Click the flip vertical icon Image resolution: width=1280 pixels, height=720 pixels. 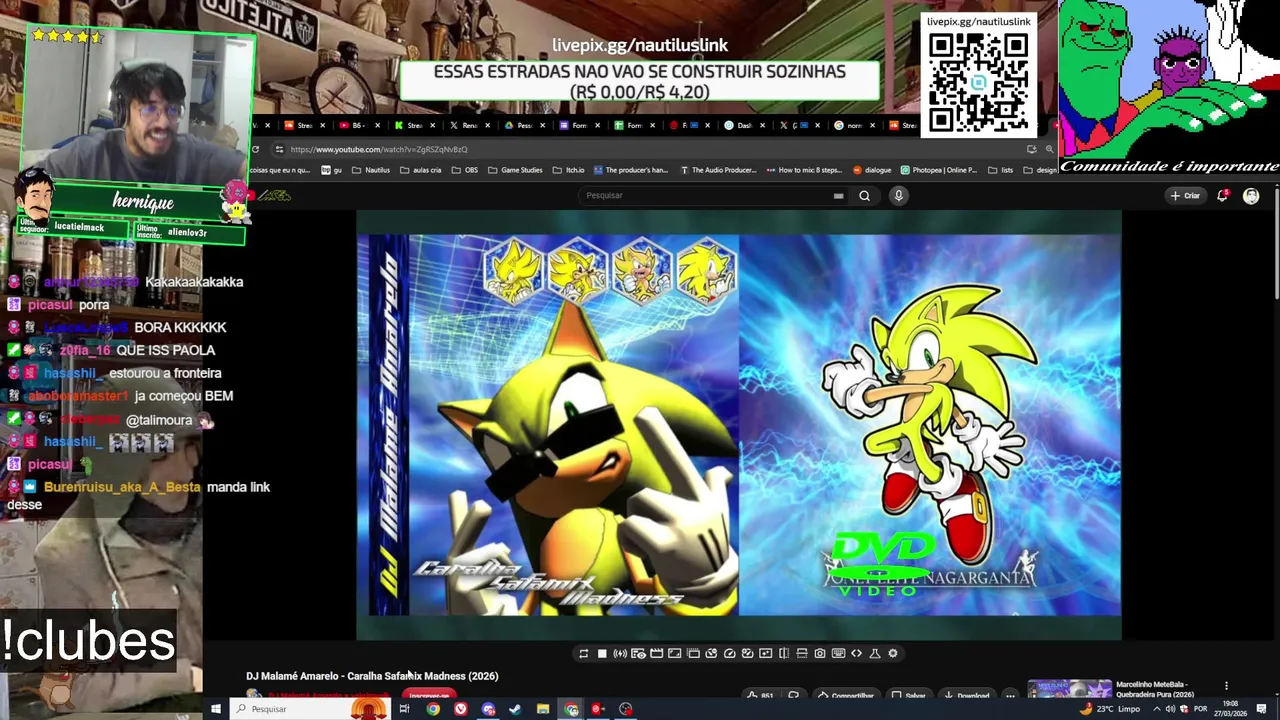[x=801, y=653]
